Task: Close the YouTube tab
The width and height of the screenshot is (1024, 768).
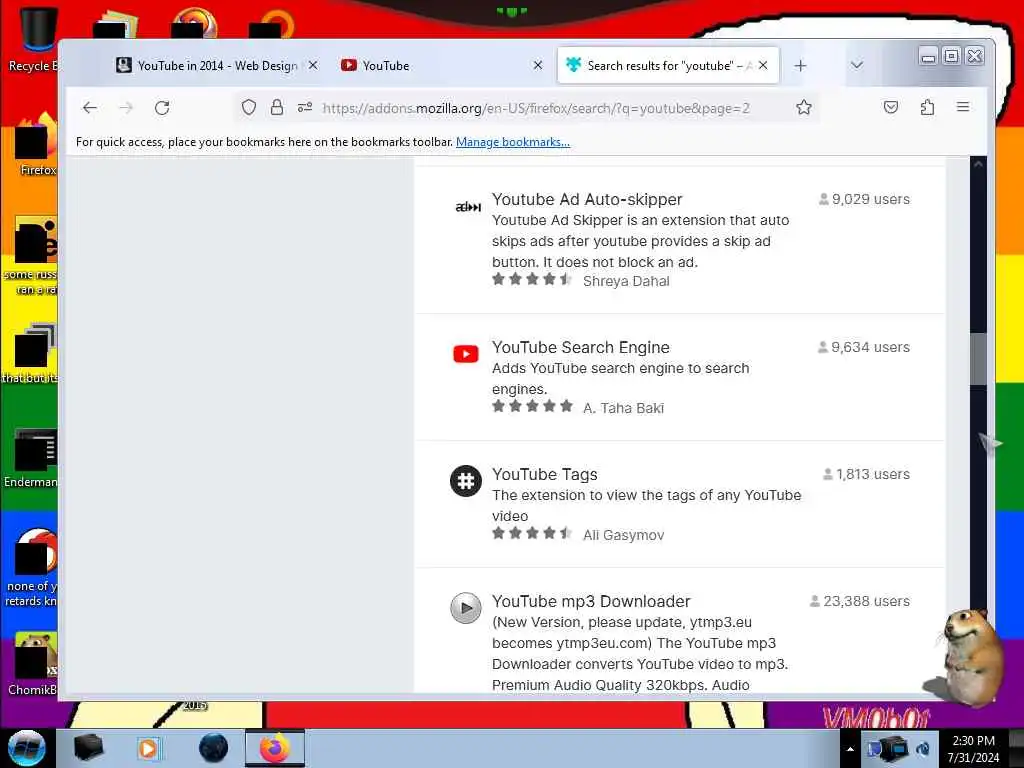Action: pos(538,65)
